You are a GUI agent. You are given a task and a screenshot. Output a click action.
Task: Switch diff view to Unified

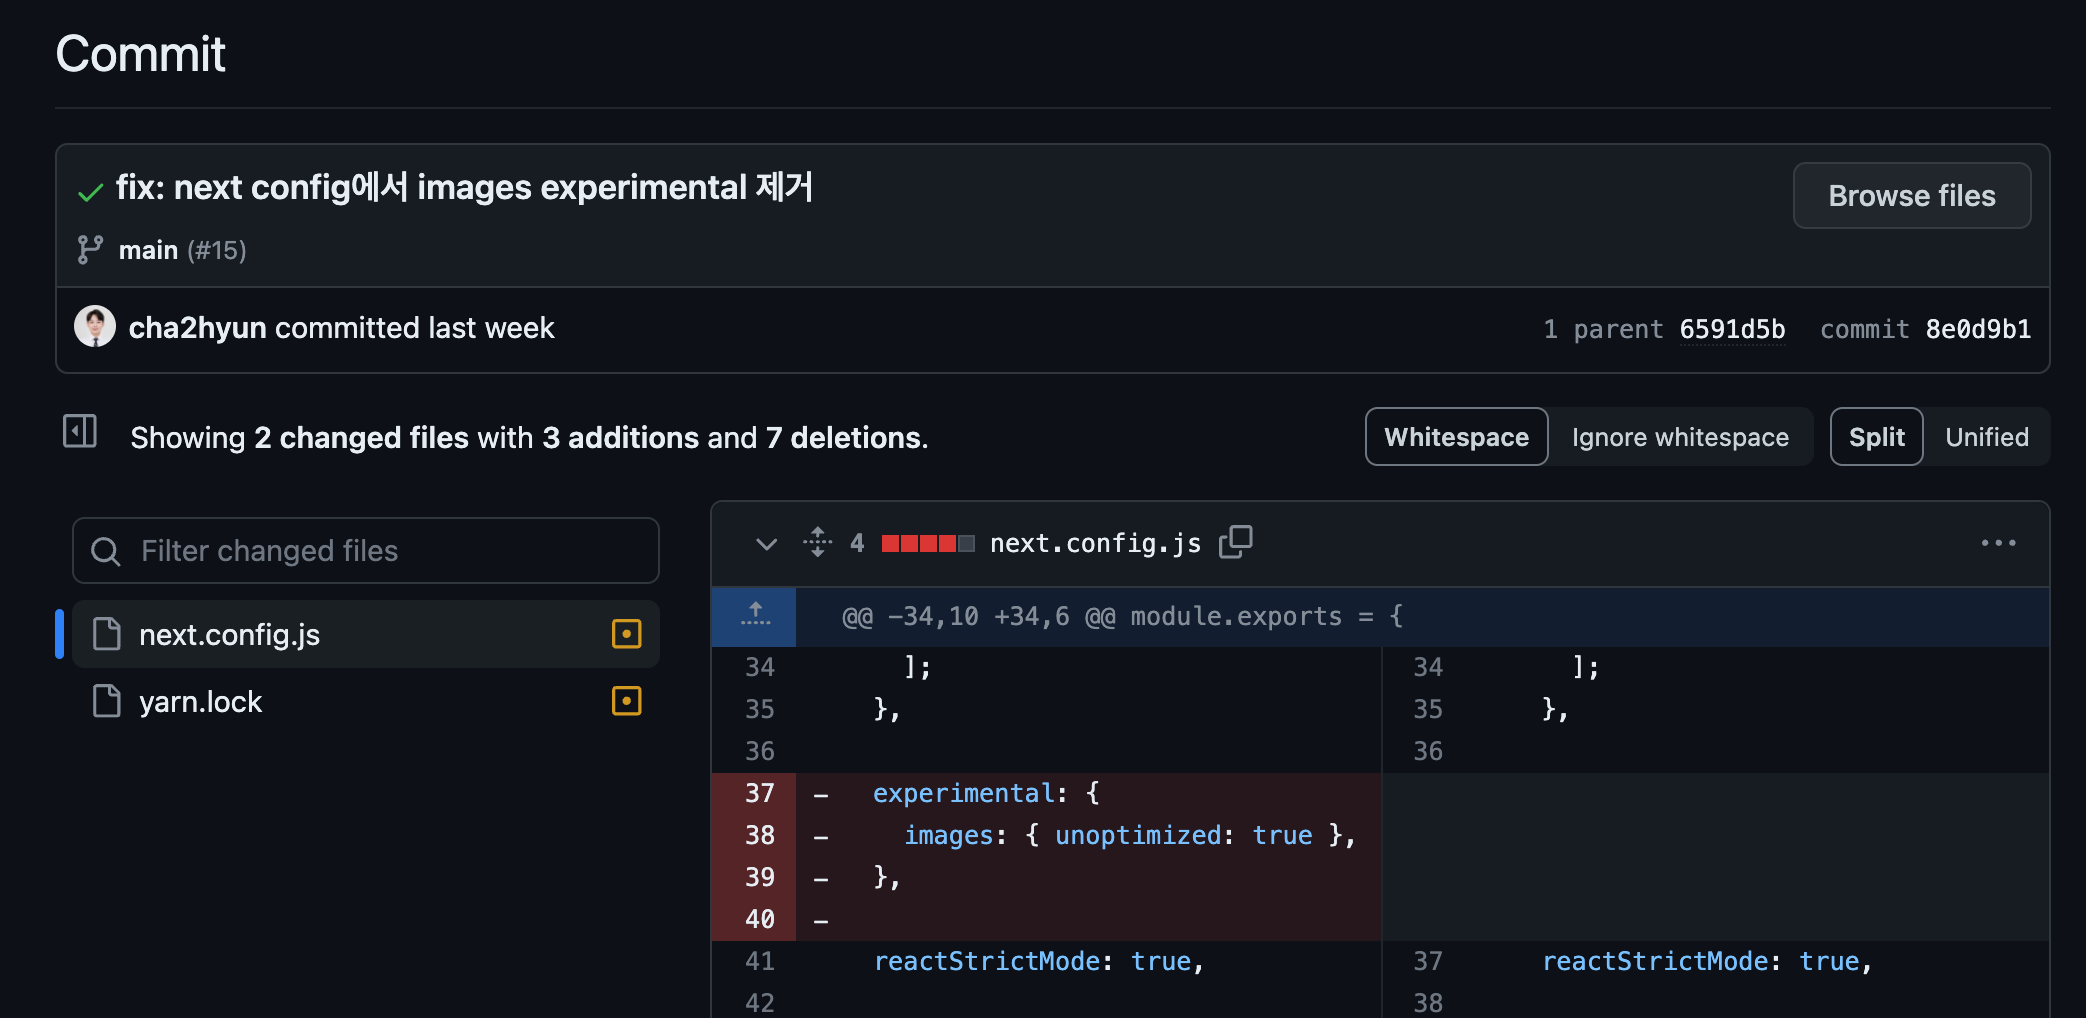pos(1986,437)
